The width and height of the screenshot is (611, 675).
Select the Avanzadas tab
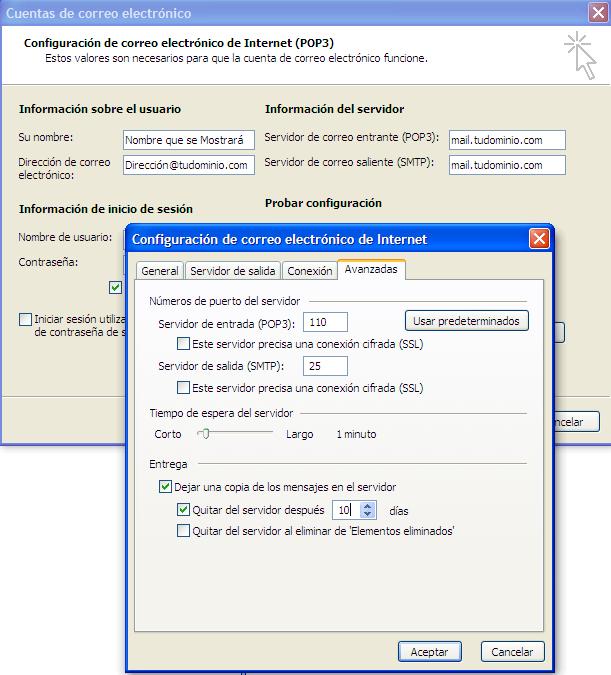pyautogui.click(x=371, y=269)
